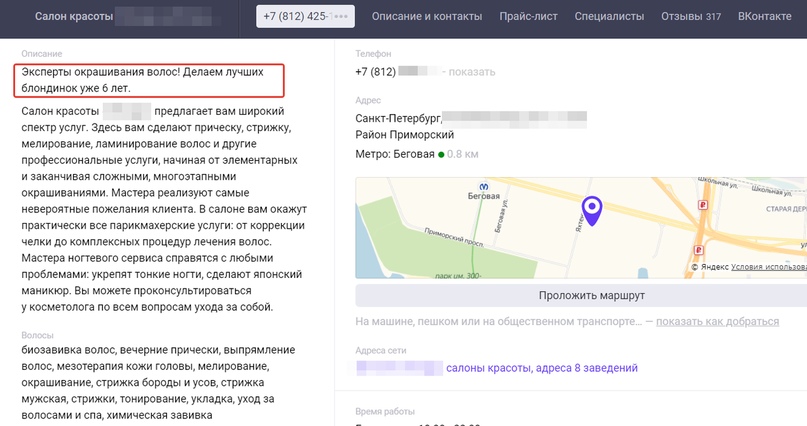The width and height of the screenshot is (807, 426).
Task: Open the Описание и контакты tab
Action: 427,16
